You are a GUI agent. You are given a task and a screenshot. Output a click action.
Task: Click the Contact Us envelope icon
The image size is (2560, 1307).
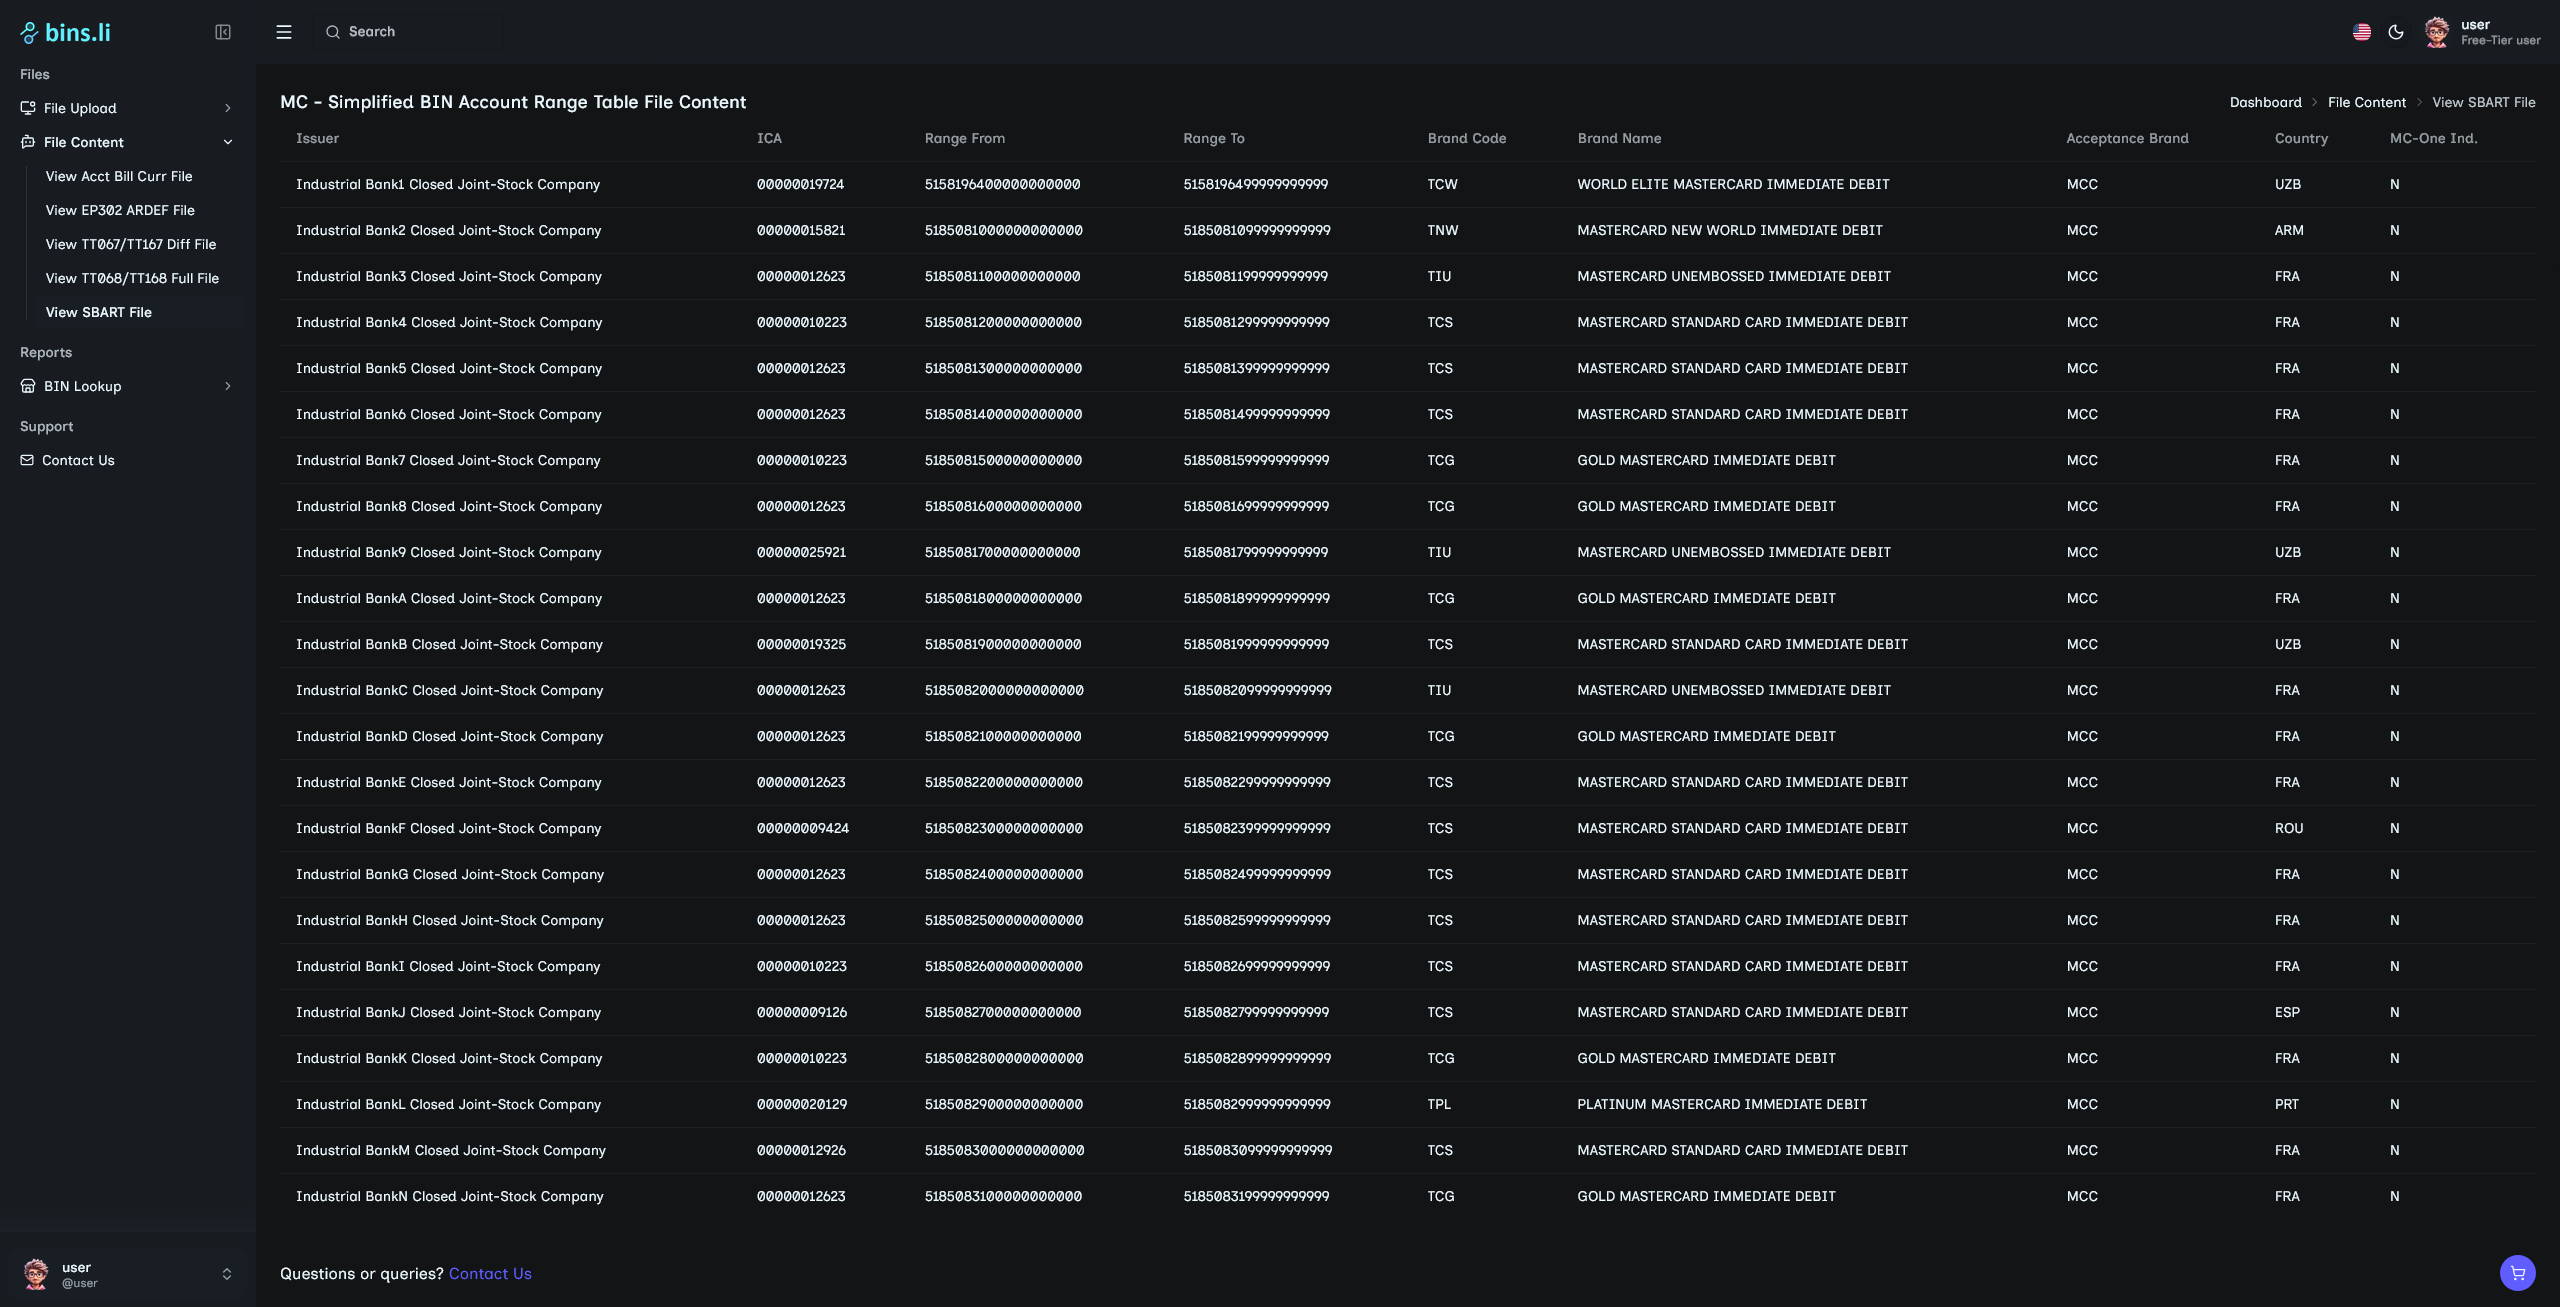click(27, 460)
